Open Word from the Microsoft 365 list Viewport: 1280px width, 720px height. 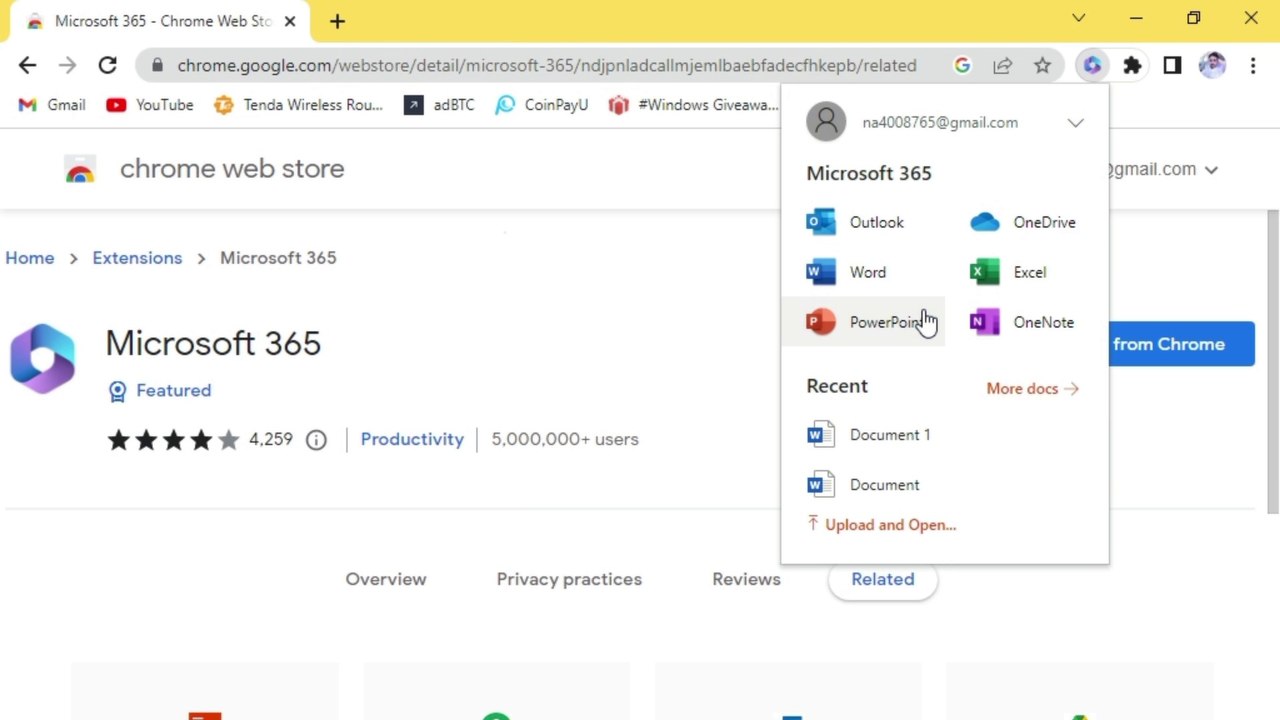(x=847, y=272)
